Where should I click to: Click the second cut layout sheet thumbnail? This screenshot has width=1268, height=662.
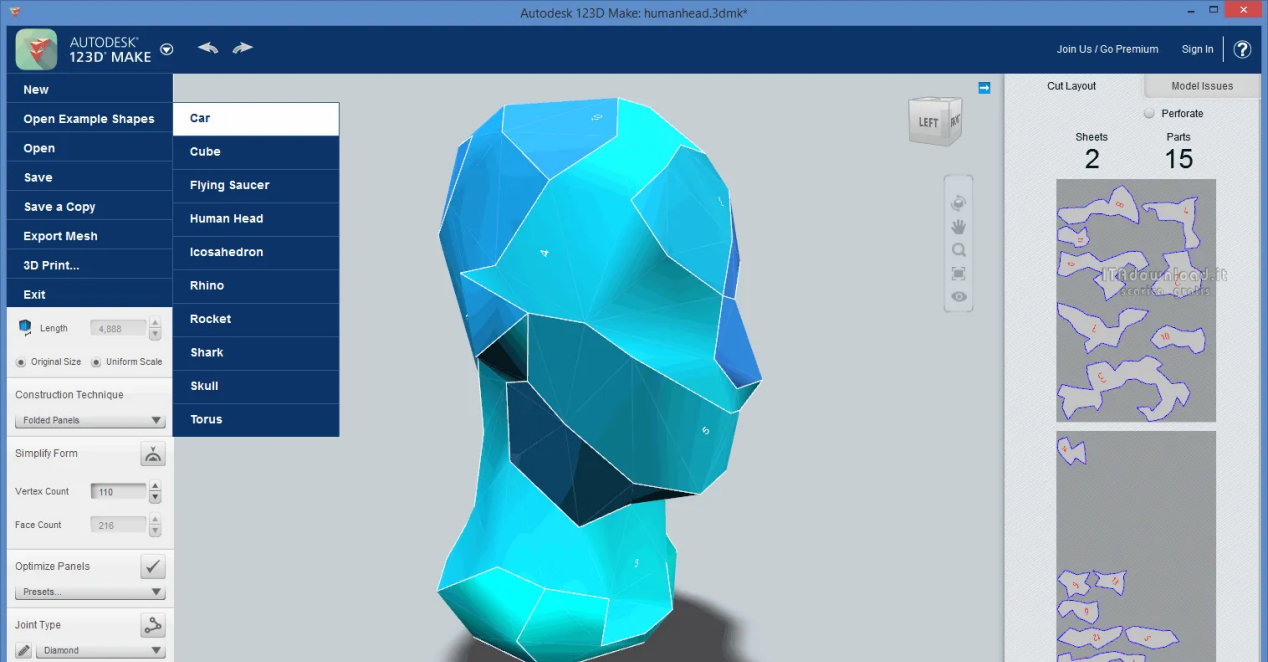pos(1136,546)
